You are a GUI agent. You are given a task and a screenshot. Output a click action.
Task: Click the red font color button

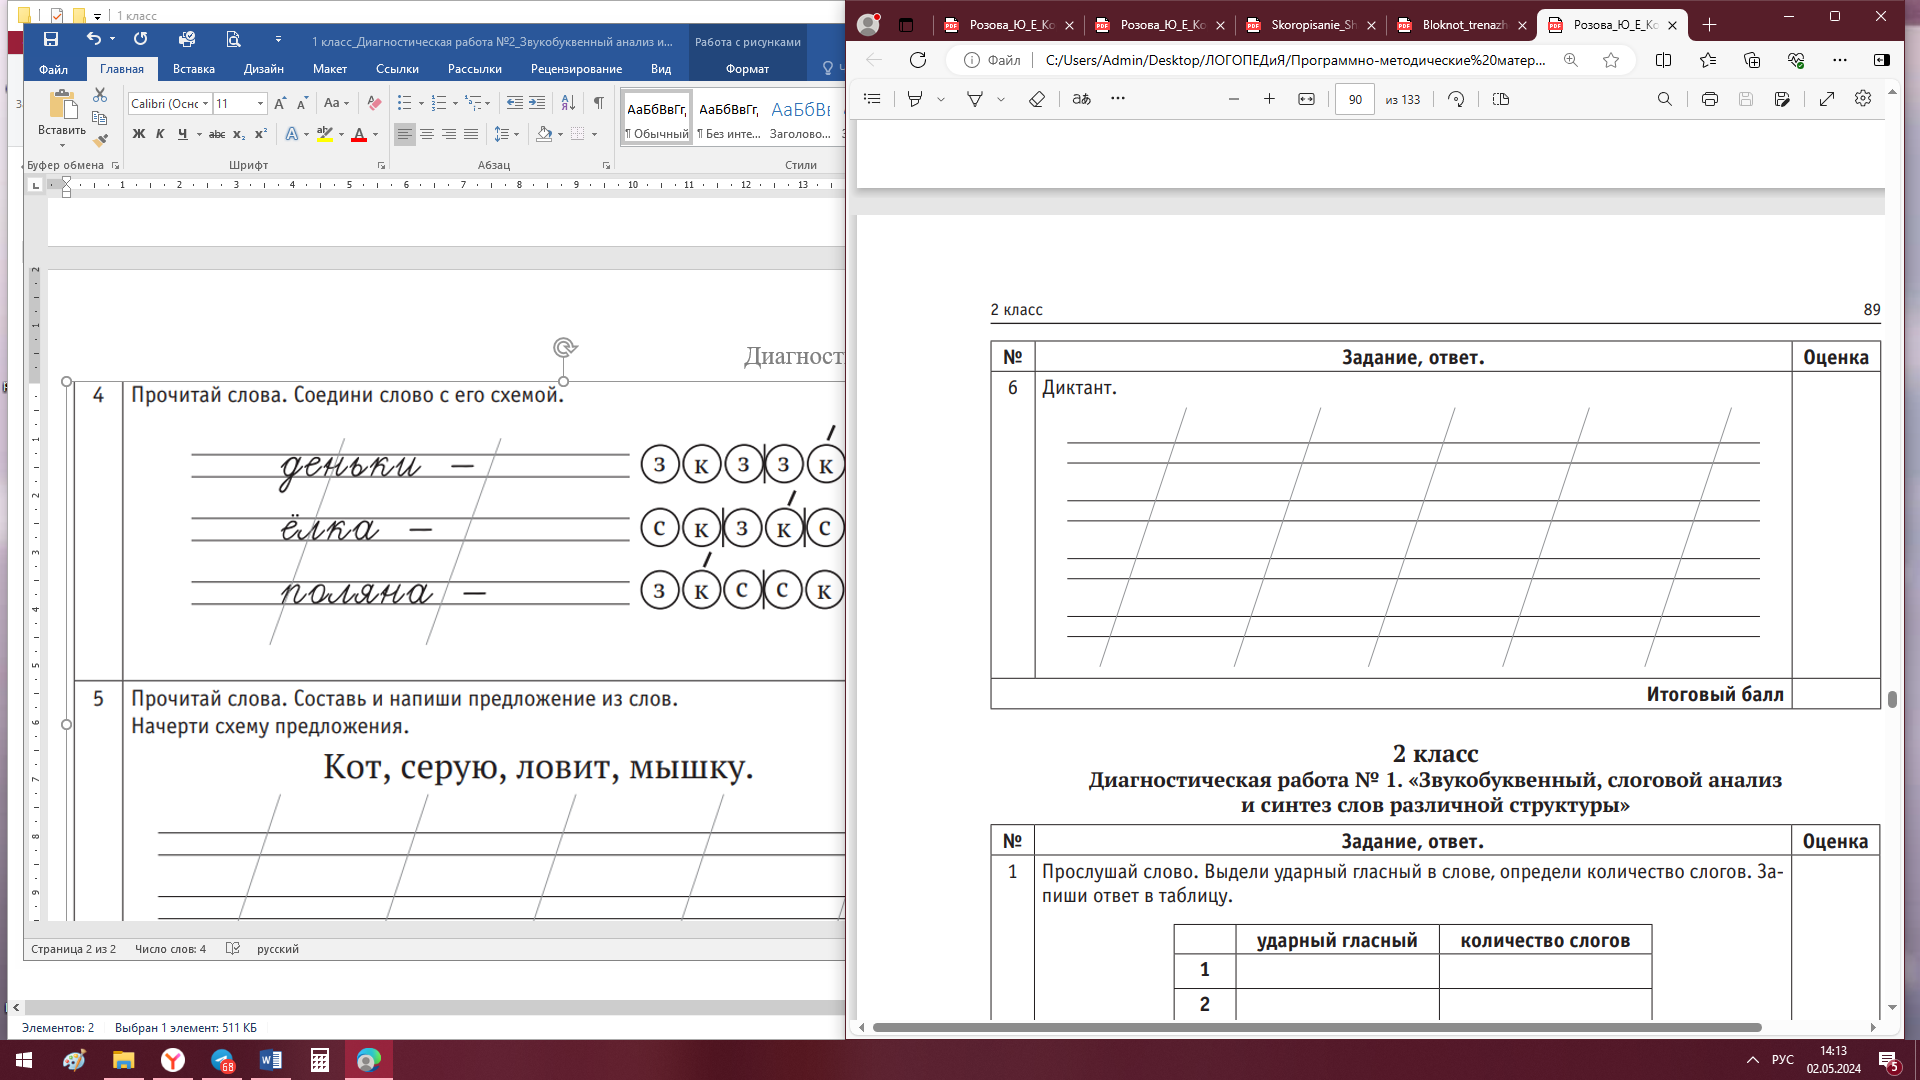coord(359,134)
